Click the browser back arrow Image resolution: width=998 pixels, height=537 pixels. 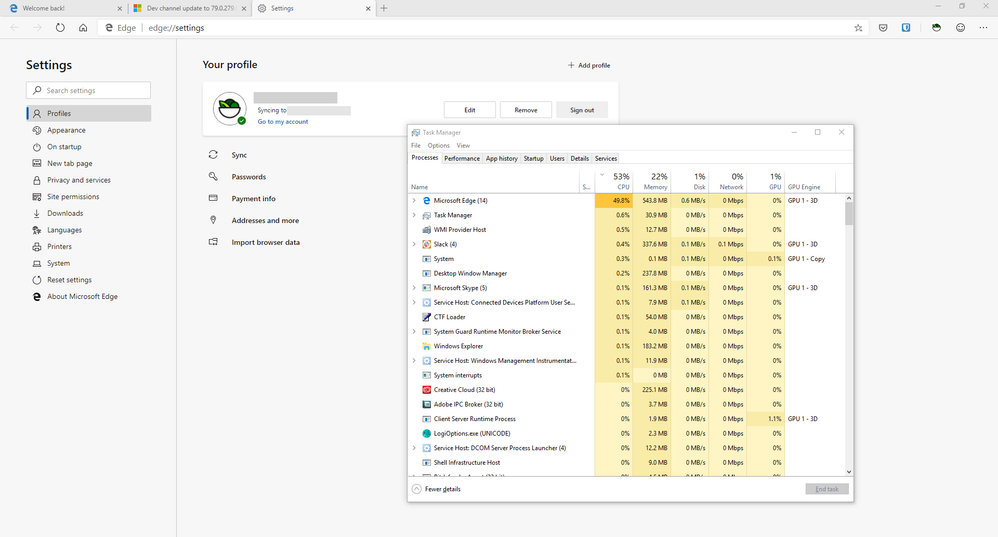[x=15, y=28]
